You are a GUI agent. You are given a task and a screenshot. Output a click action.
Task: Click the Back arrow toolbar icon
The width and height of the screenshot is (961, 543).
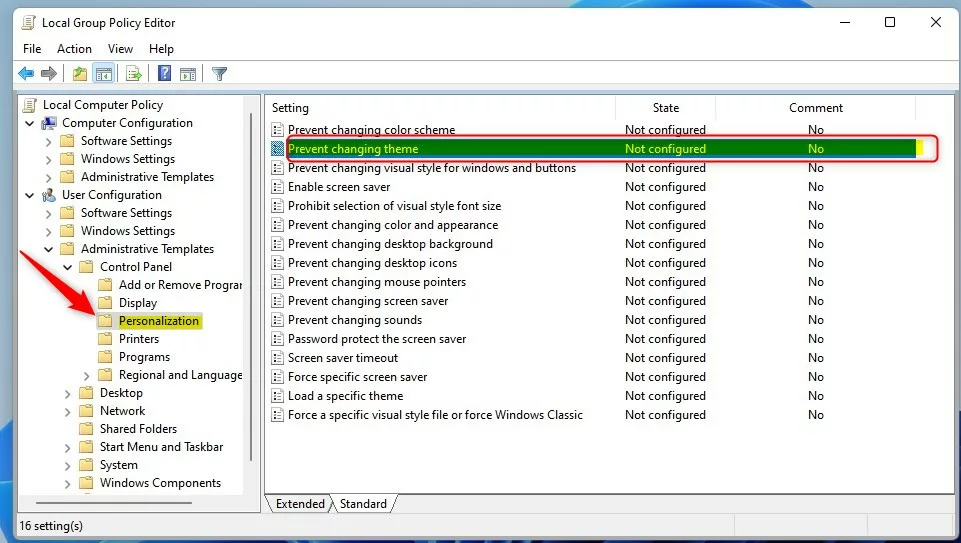coord(26,74)
